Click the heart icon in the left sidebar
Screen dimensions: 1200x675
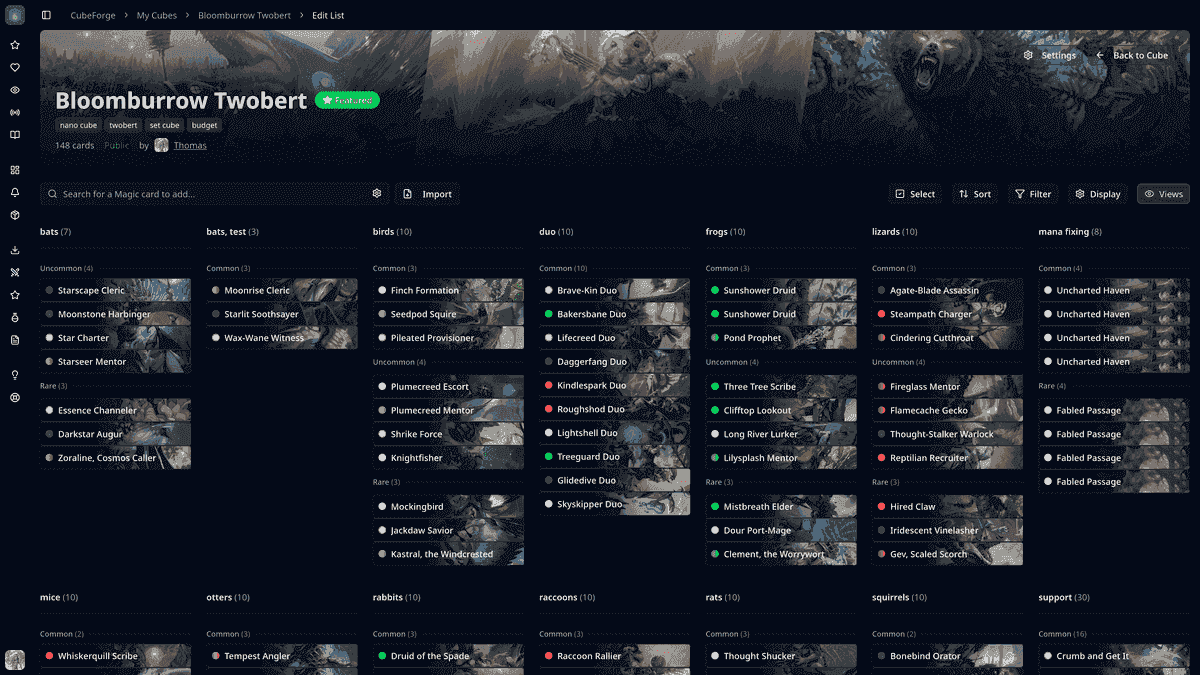(x=15, y=68)
